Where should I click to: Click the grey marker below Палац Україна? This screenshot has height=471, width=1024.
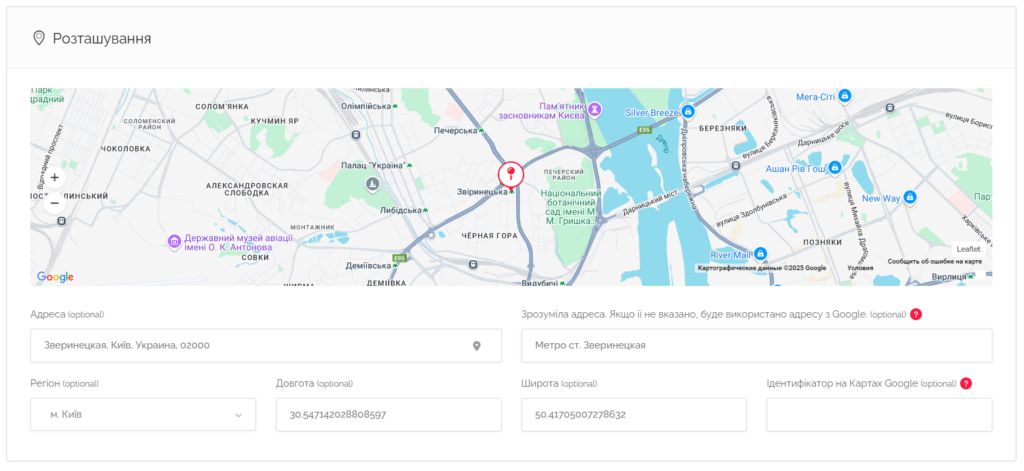click(373, 185)
